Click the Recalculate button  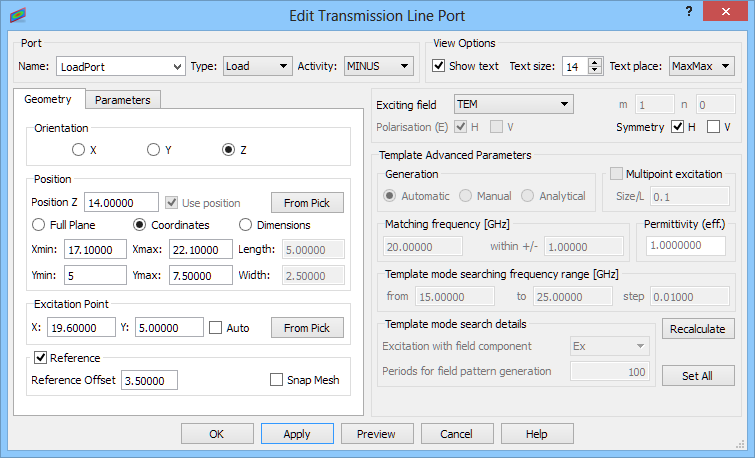[x=698, y=329]
